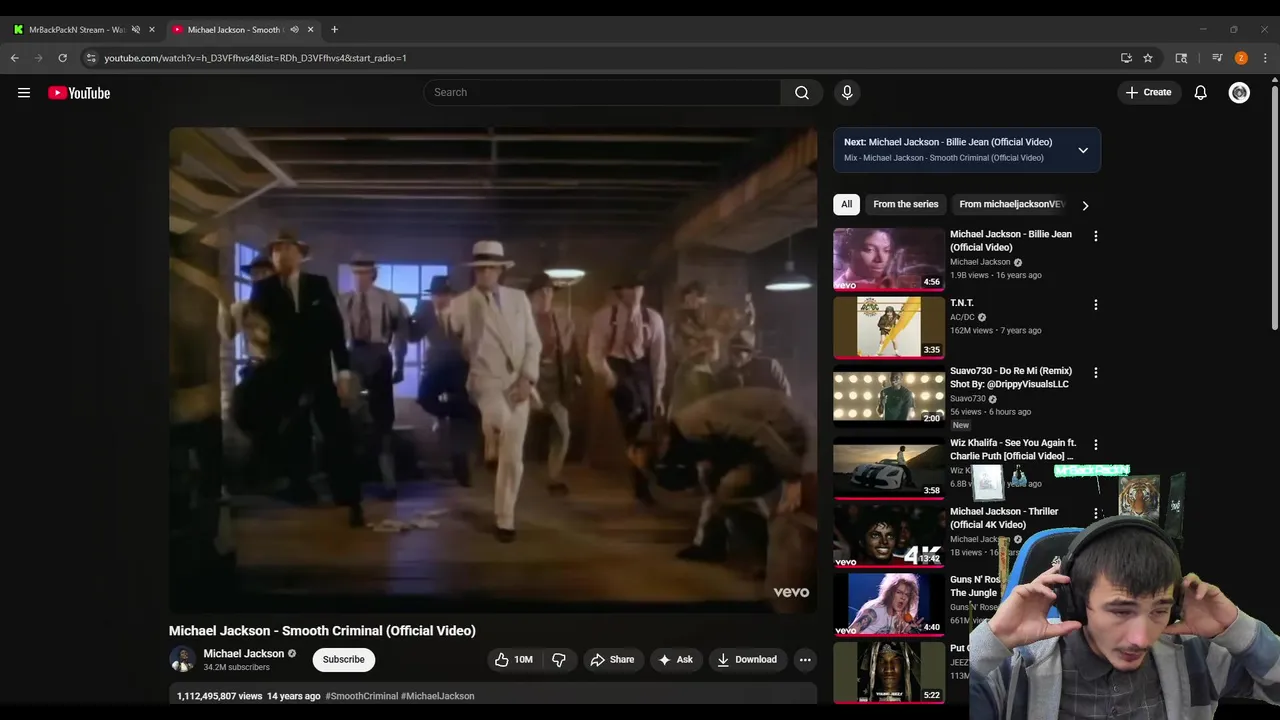Click the YouTube search input field
The image size is (1280, 720).
point(602,92)
